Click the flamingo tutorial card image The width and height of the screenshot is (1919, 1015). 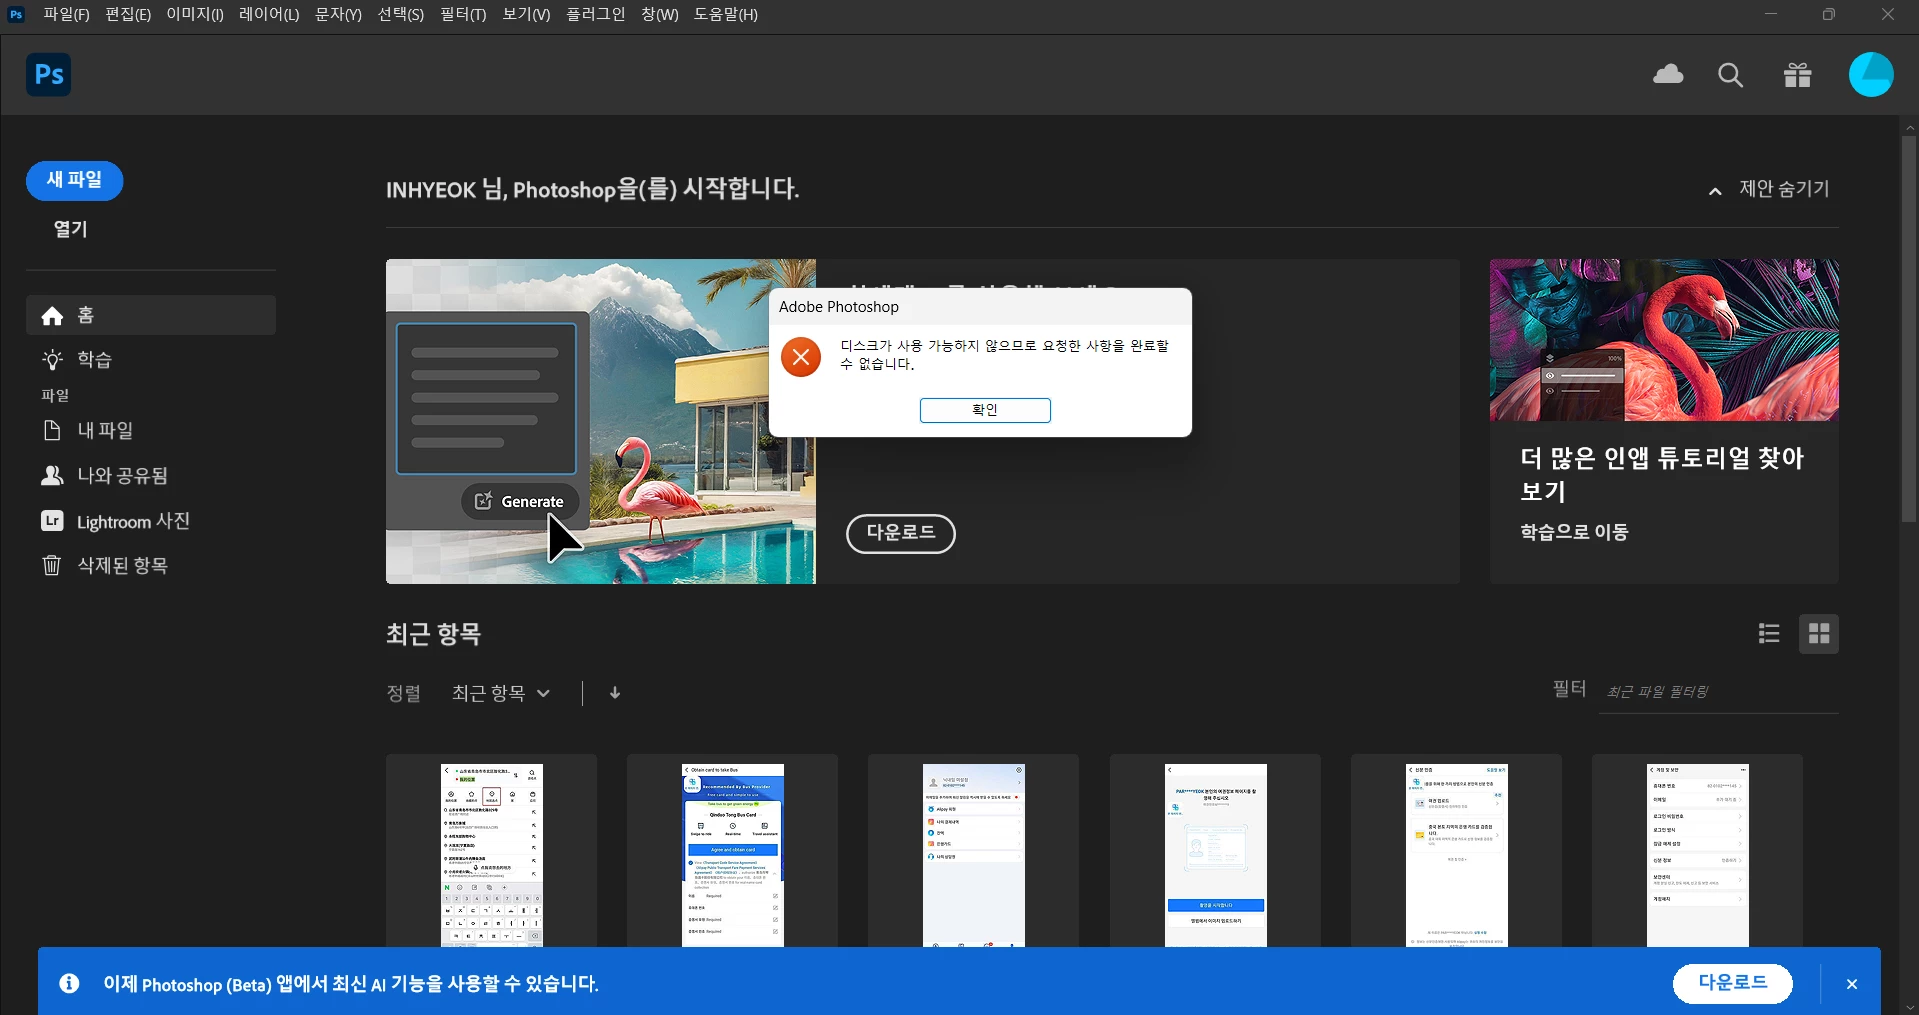(x=1664, y=340)
